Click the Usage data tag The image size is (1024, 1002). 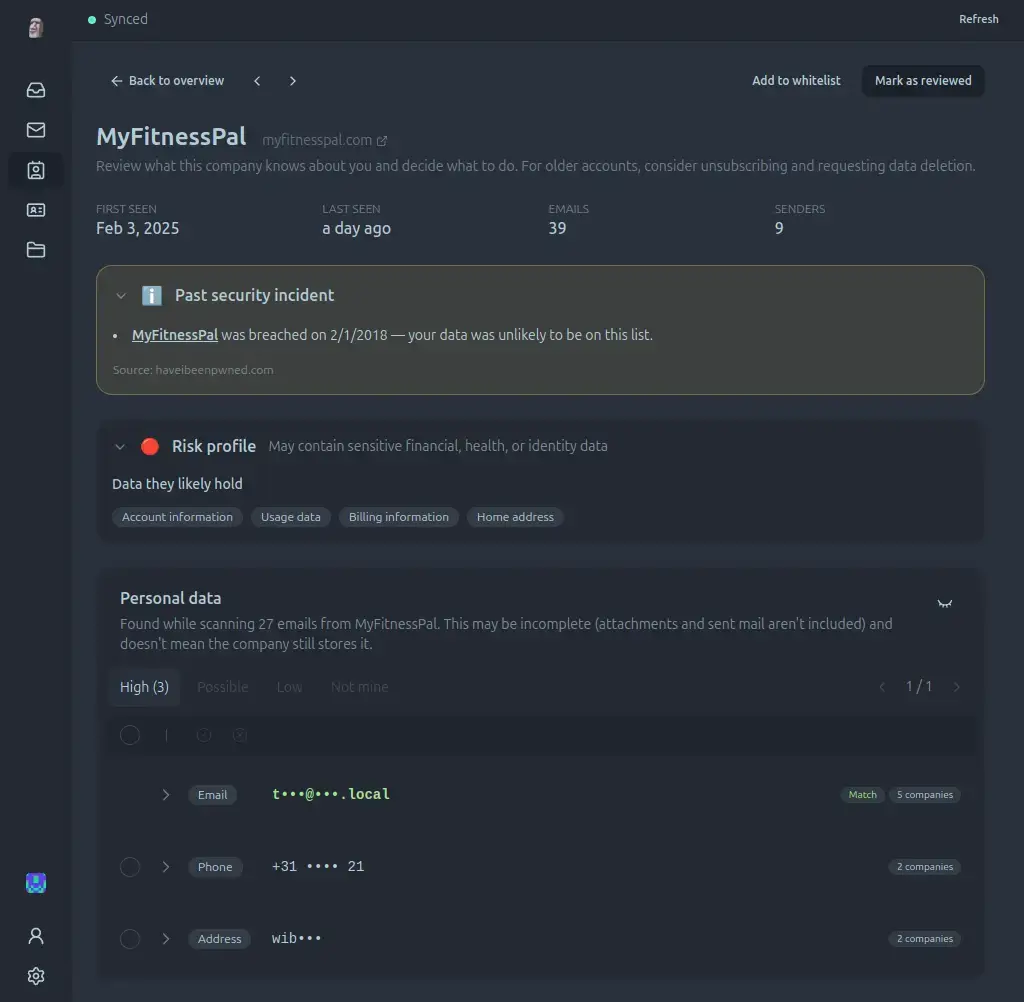(x=291, y=517)
